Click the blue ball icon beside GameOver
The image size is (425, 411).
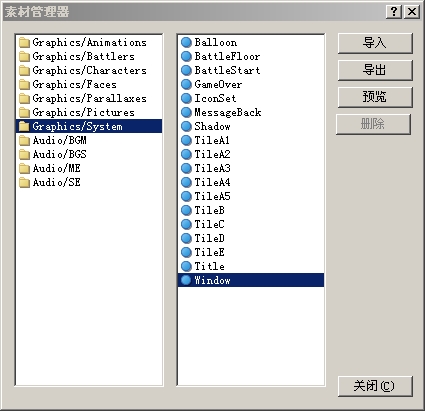click(x=186, y=85)
